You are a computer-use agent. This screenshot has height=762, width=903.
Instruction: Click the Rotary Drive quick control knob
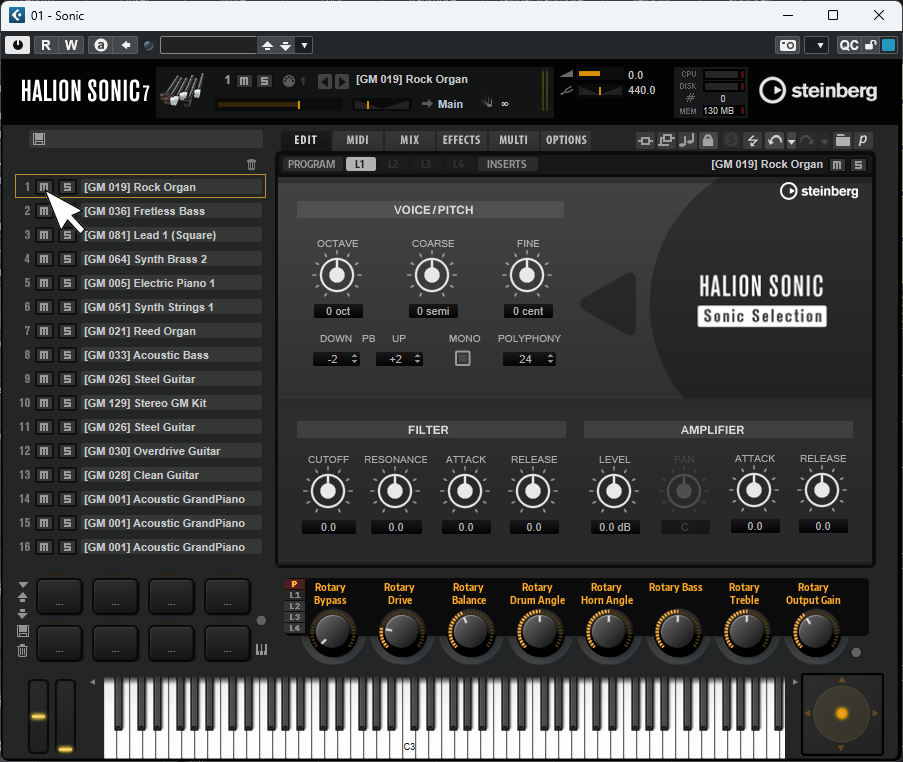(x=400, y=632)
